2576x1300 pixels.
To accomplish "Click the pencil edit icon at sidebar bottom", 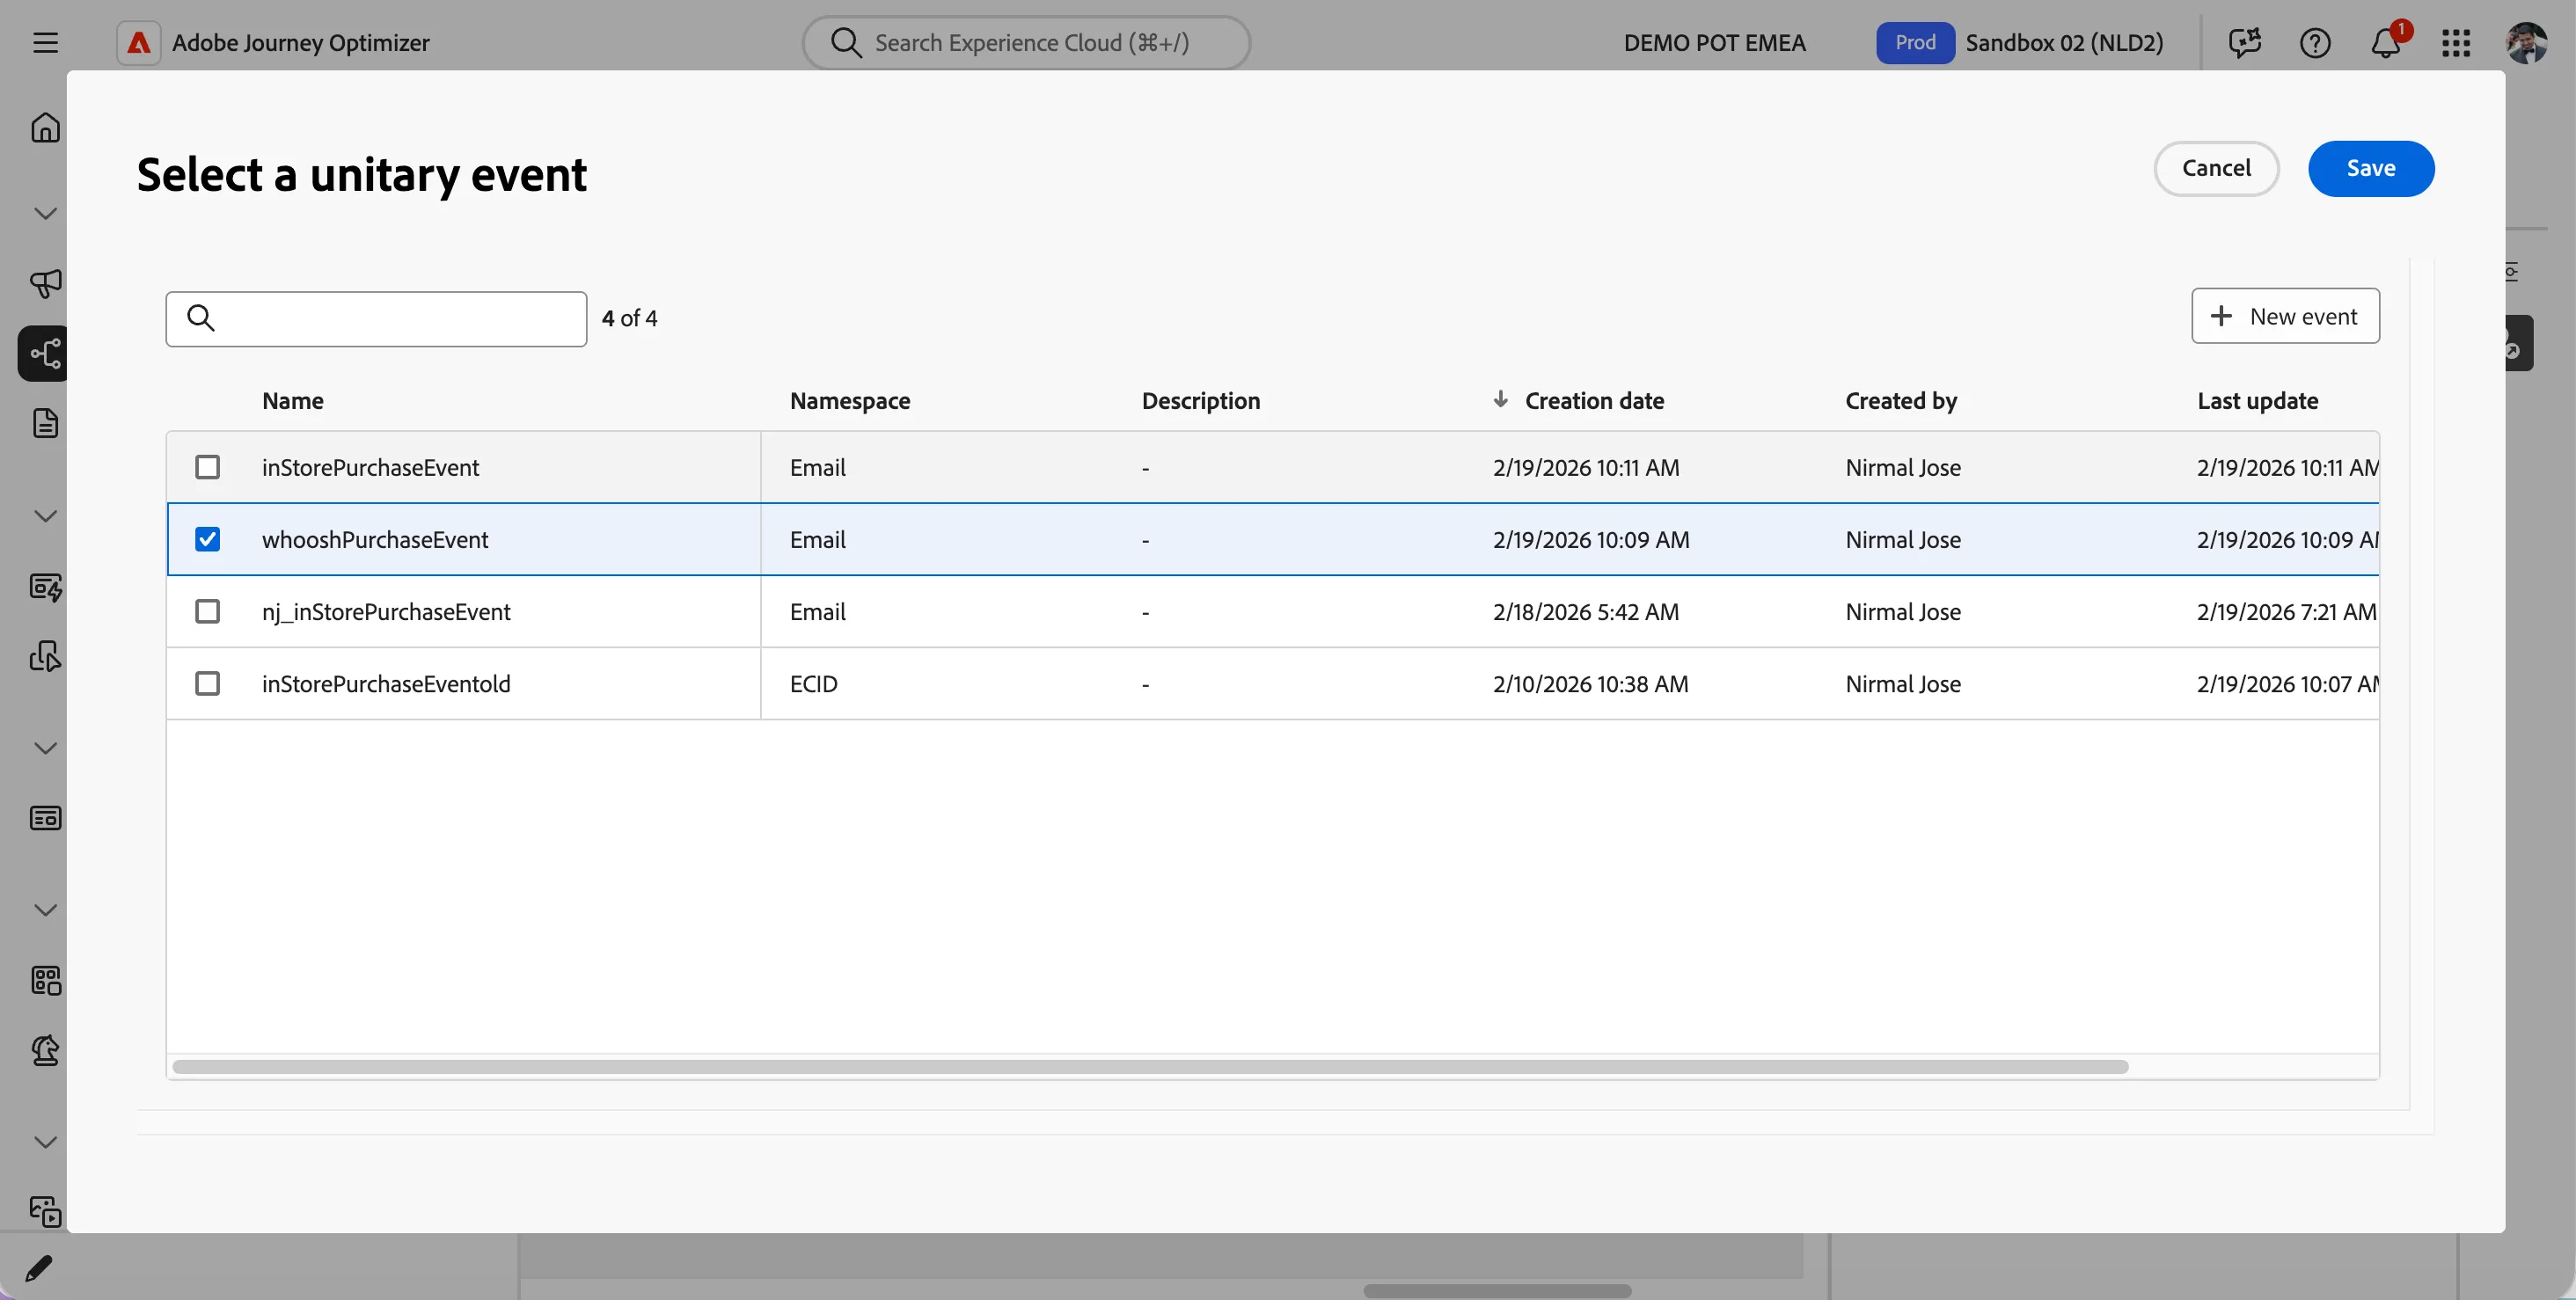I will pos(38,1268).
